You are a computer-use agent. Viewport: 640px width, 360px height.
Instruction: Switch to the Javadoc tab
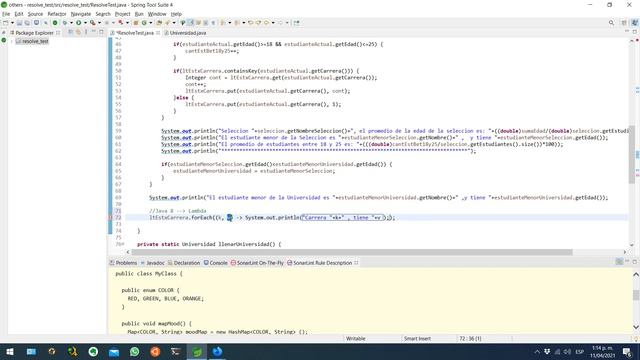(x=152, y=263)
